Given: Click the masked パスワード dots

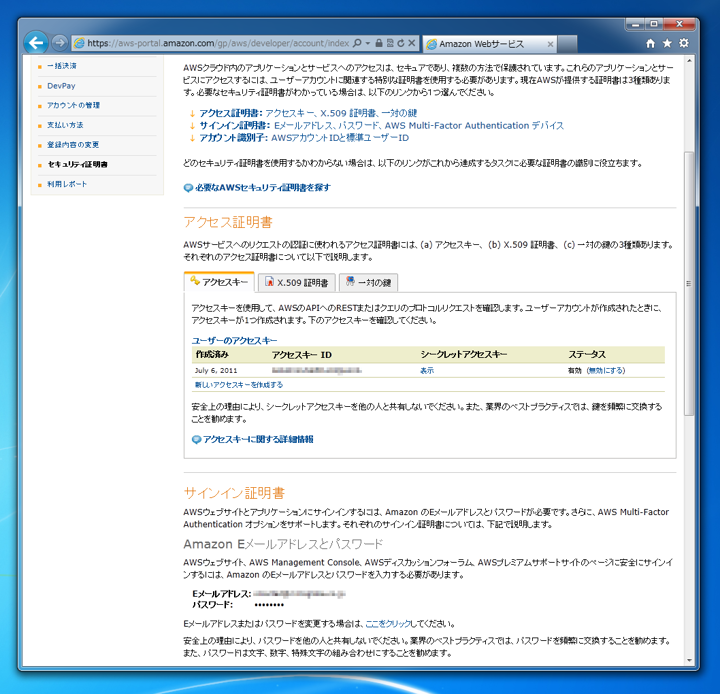Looking at the screenshot, I should (x=269, y=605).
